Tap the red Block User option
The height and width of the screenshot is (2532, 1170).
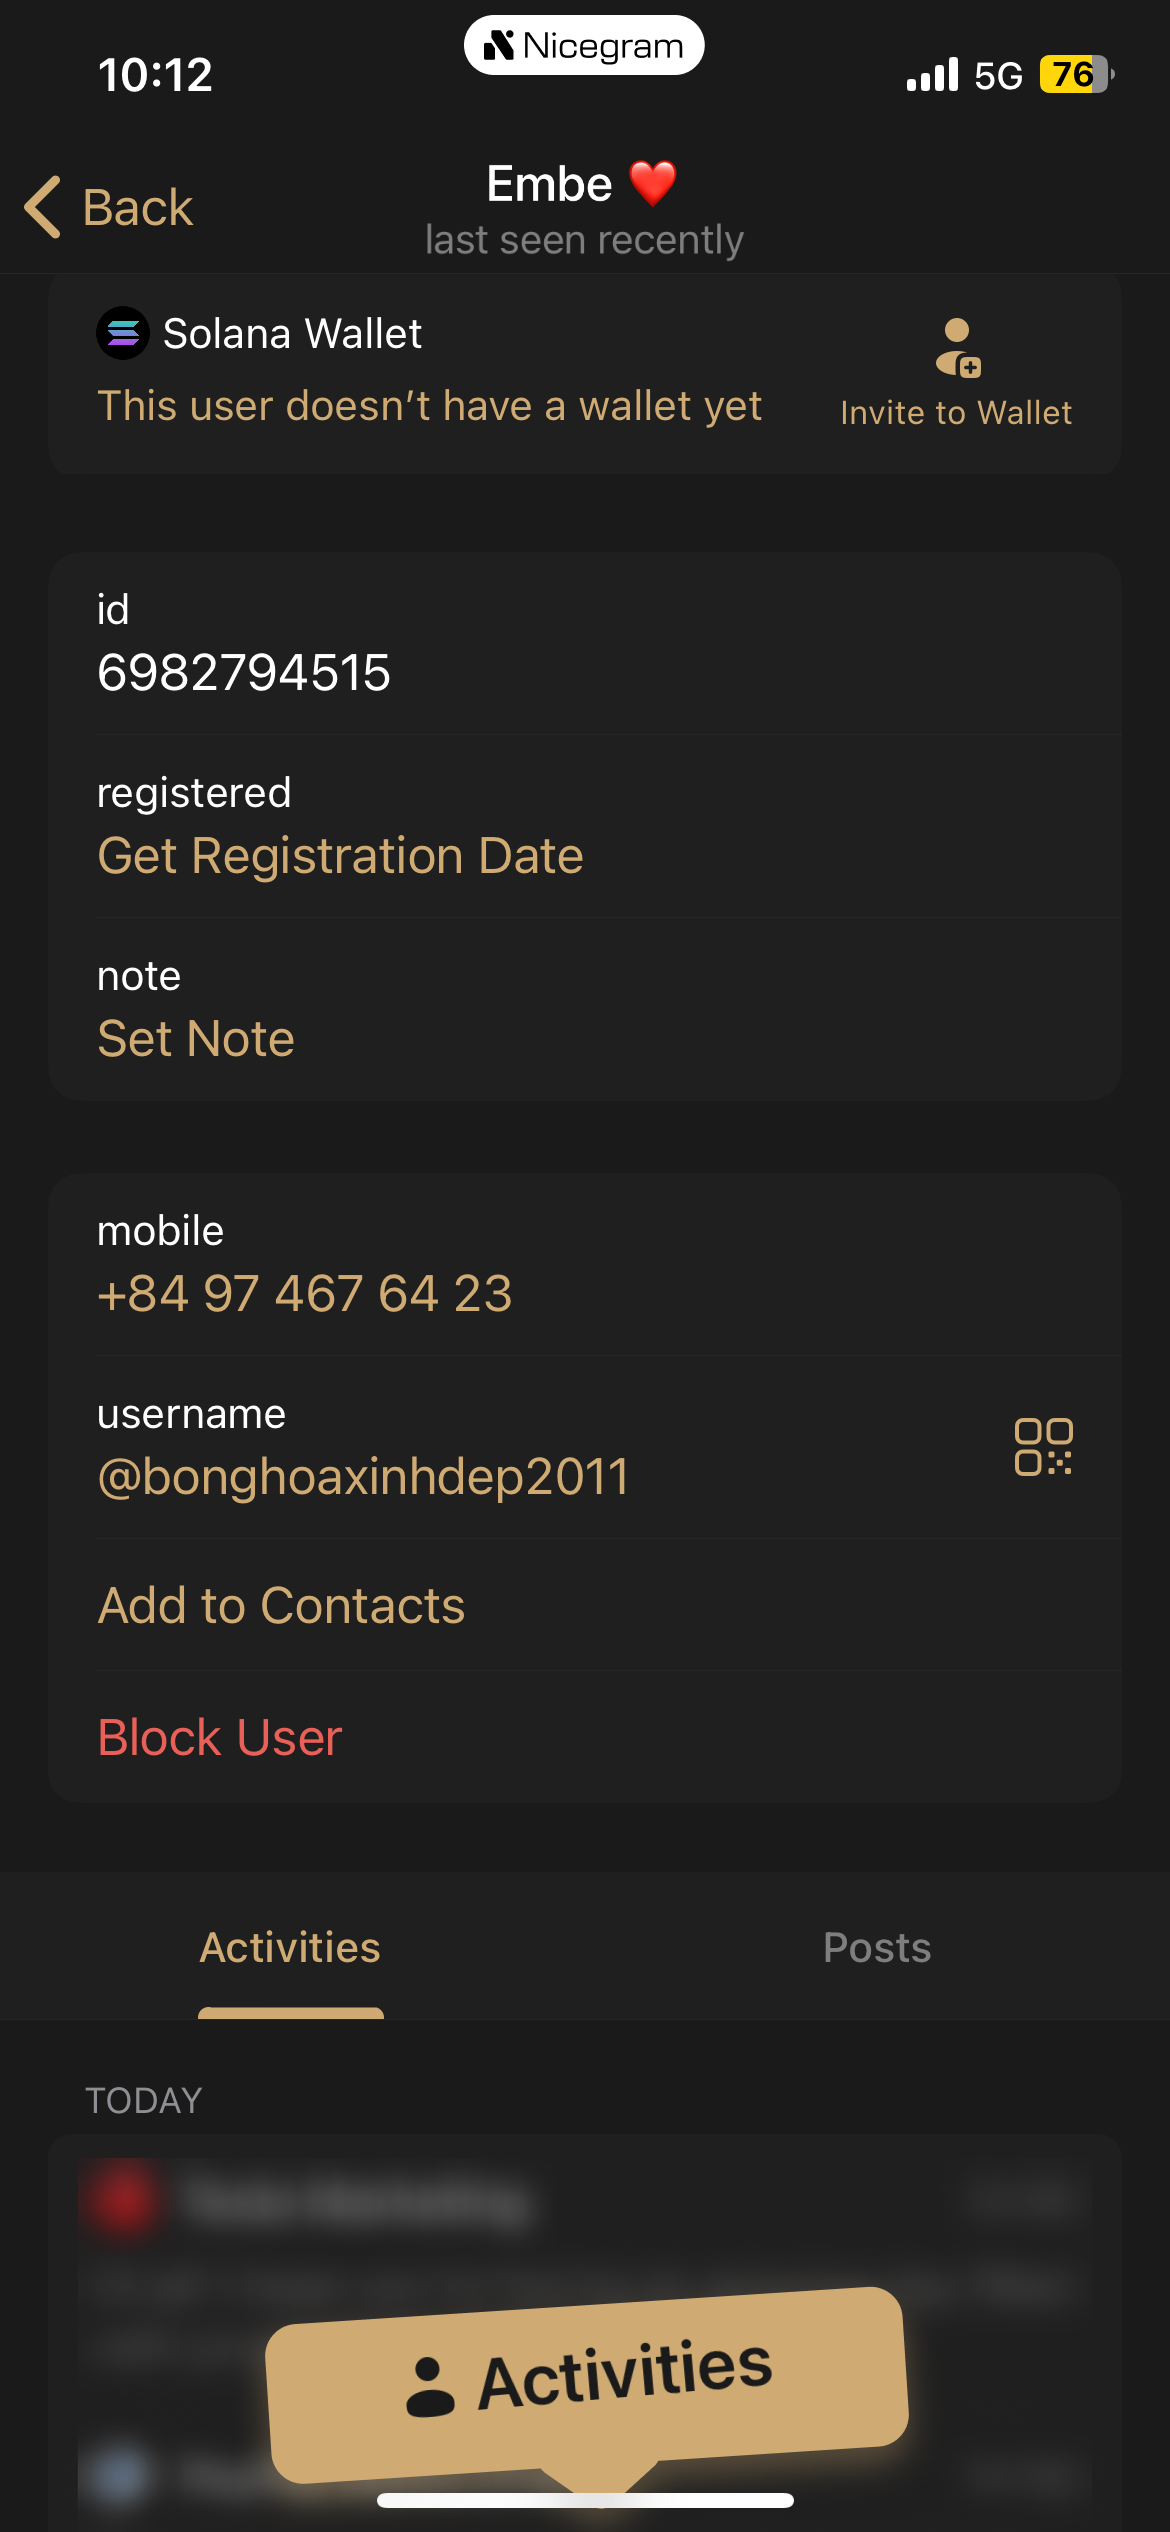[220, 1738]
